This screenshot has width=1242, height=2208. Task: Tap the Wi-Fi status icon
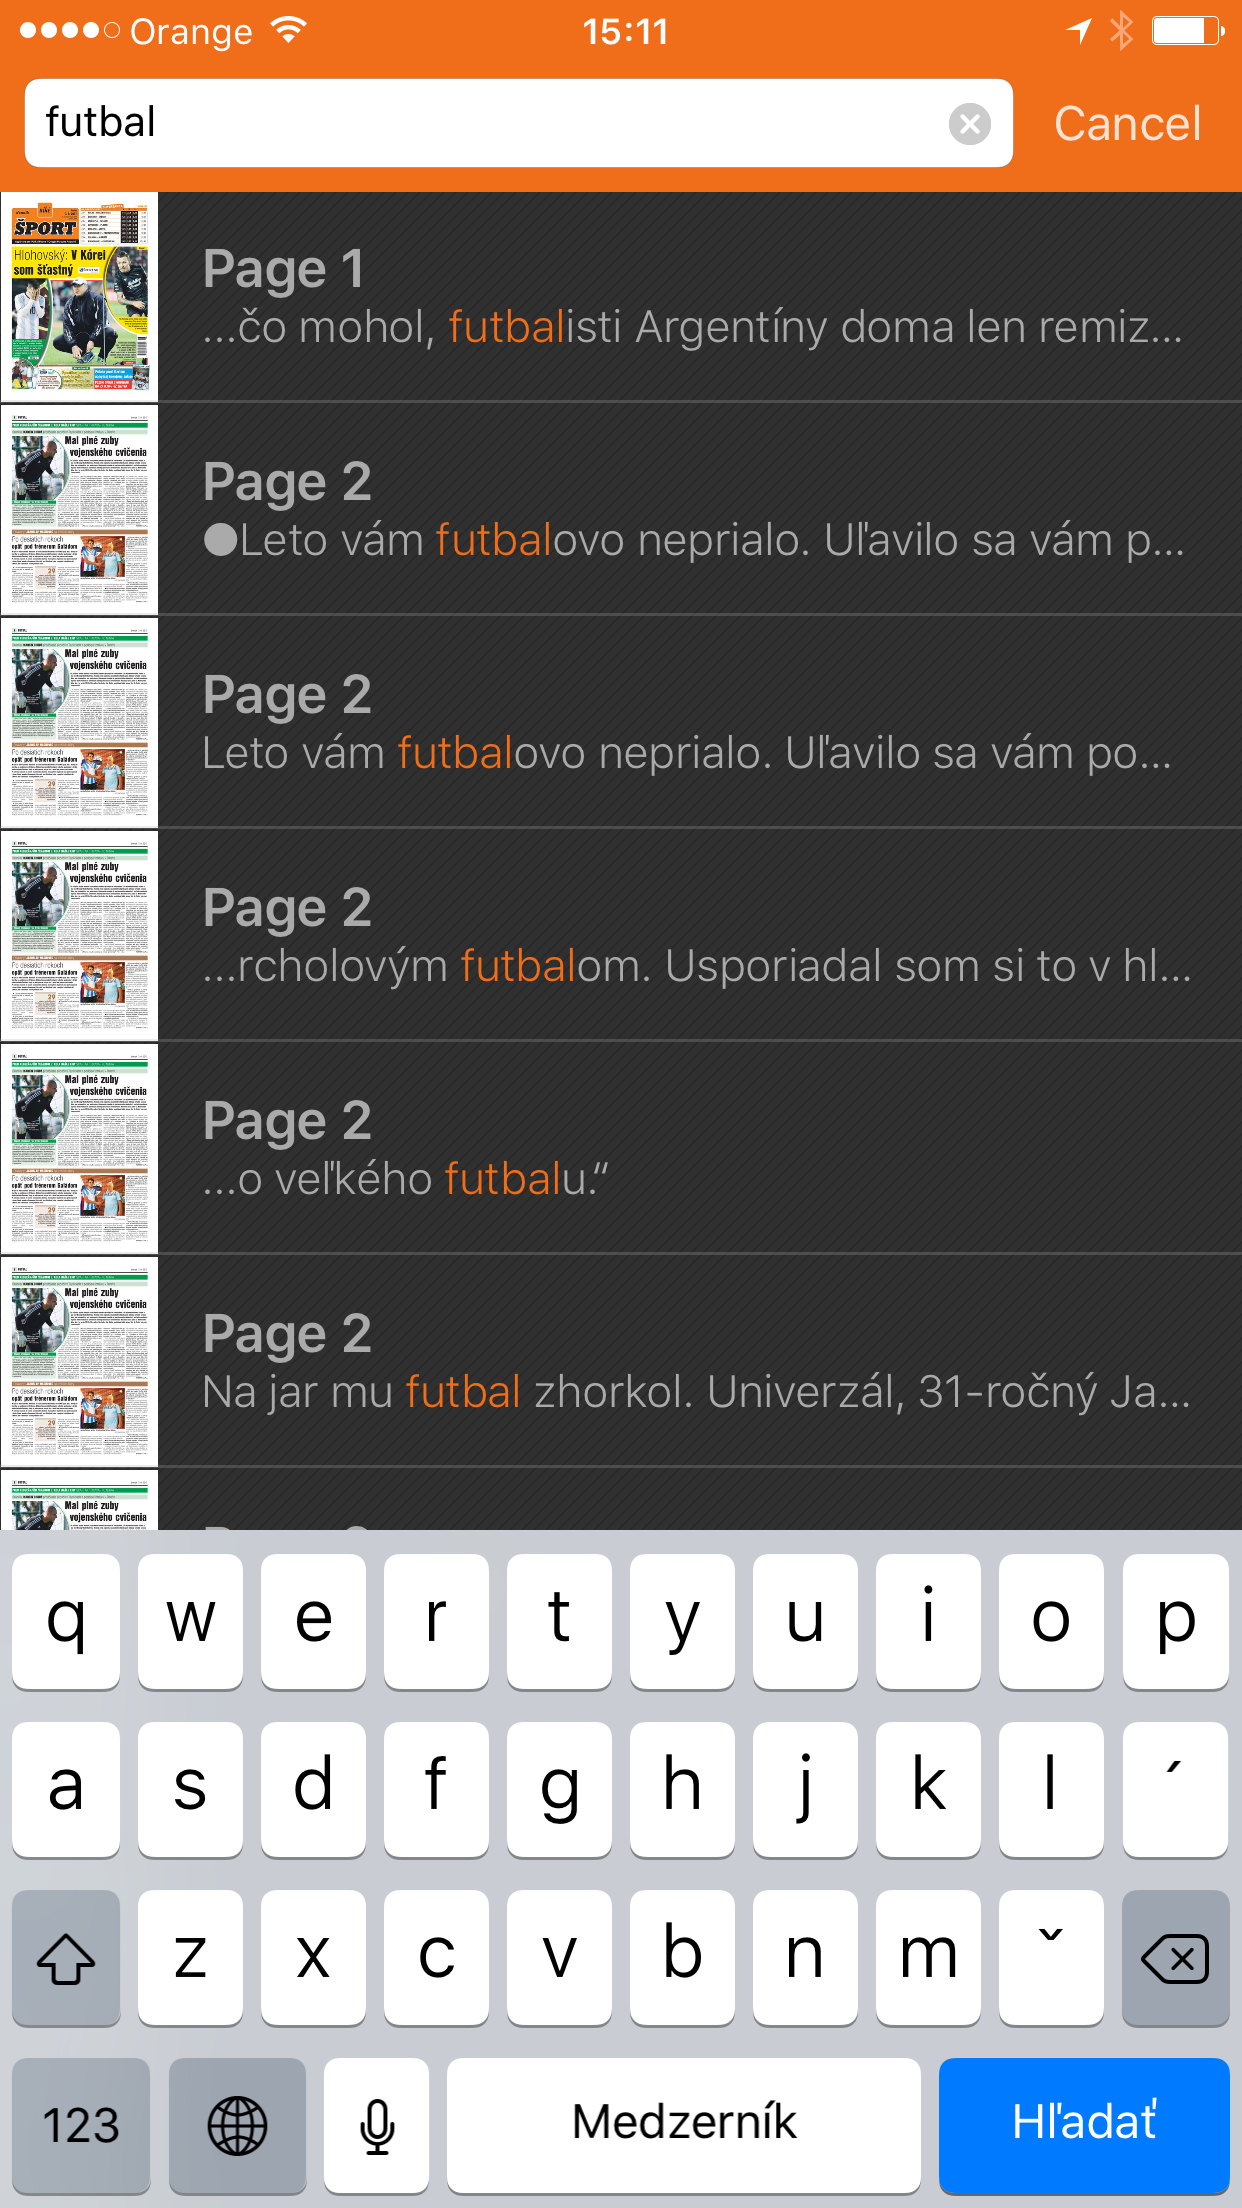click(289, 31)
